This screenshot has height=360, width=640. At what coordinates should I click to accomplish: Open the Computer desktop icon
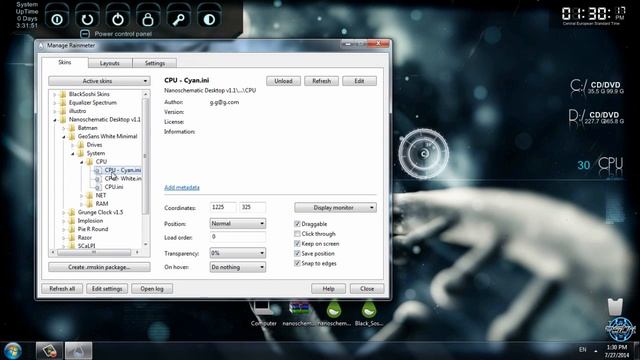coord(263,313)
